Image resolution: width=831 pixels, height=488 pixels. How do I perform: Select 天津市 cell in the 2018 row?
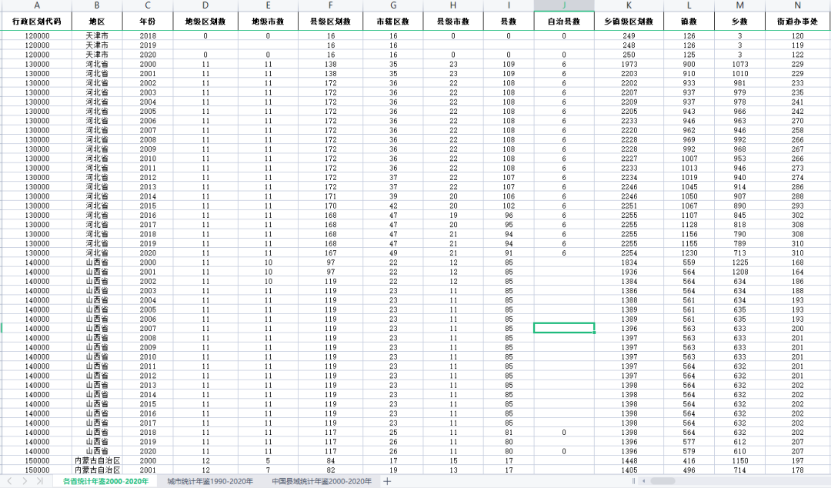tap(97, 36)
